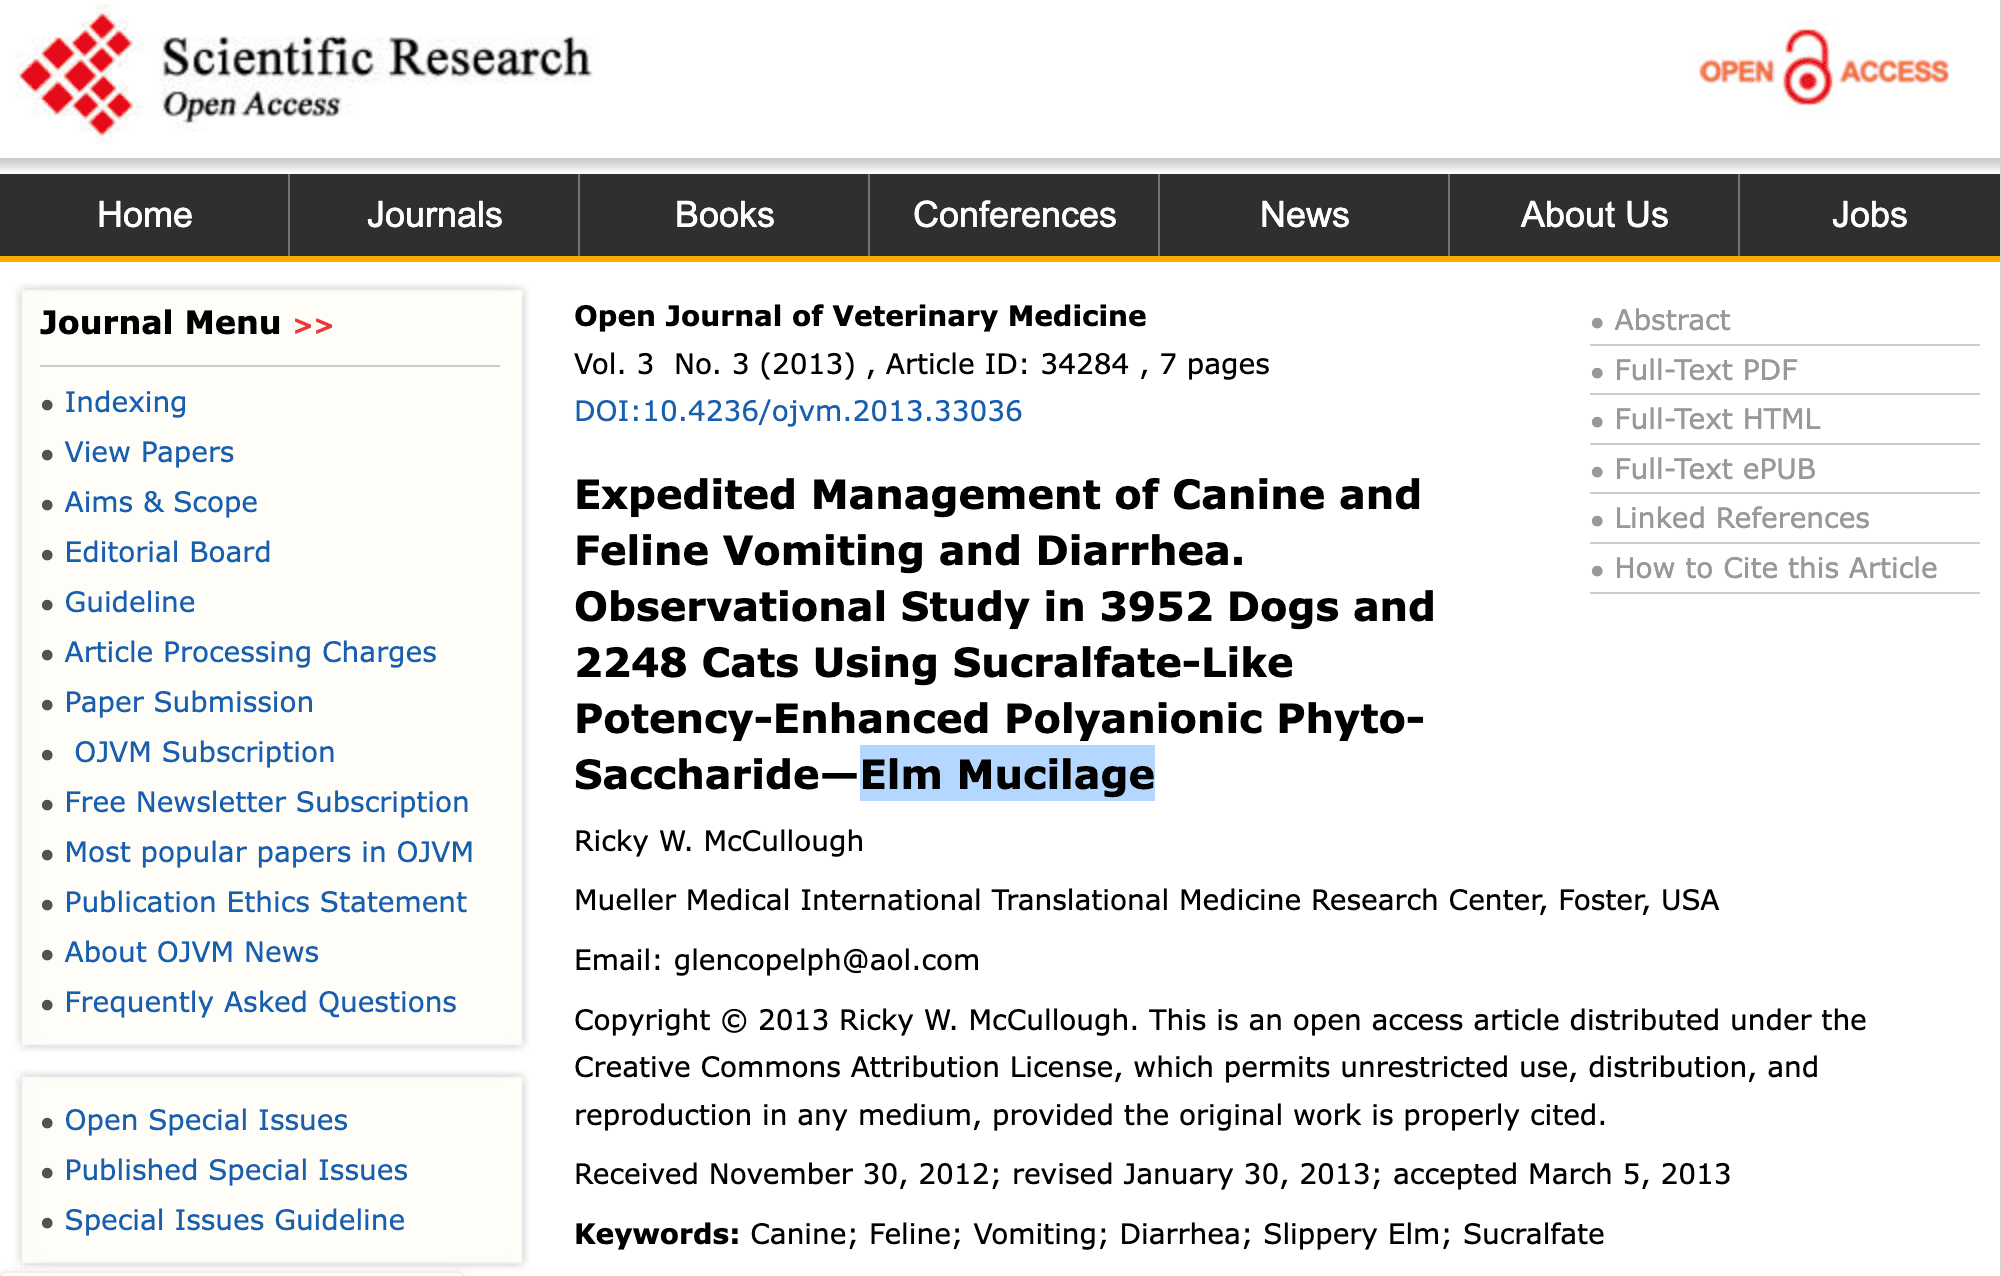Image resolution: width=2002 pixels, height=1276 pixels.
Task: Click the highlighted Elm Mucilage title text
Action: click(1007, 775)
